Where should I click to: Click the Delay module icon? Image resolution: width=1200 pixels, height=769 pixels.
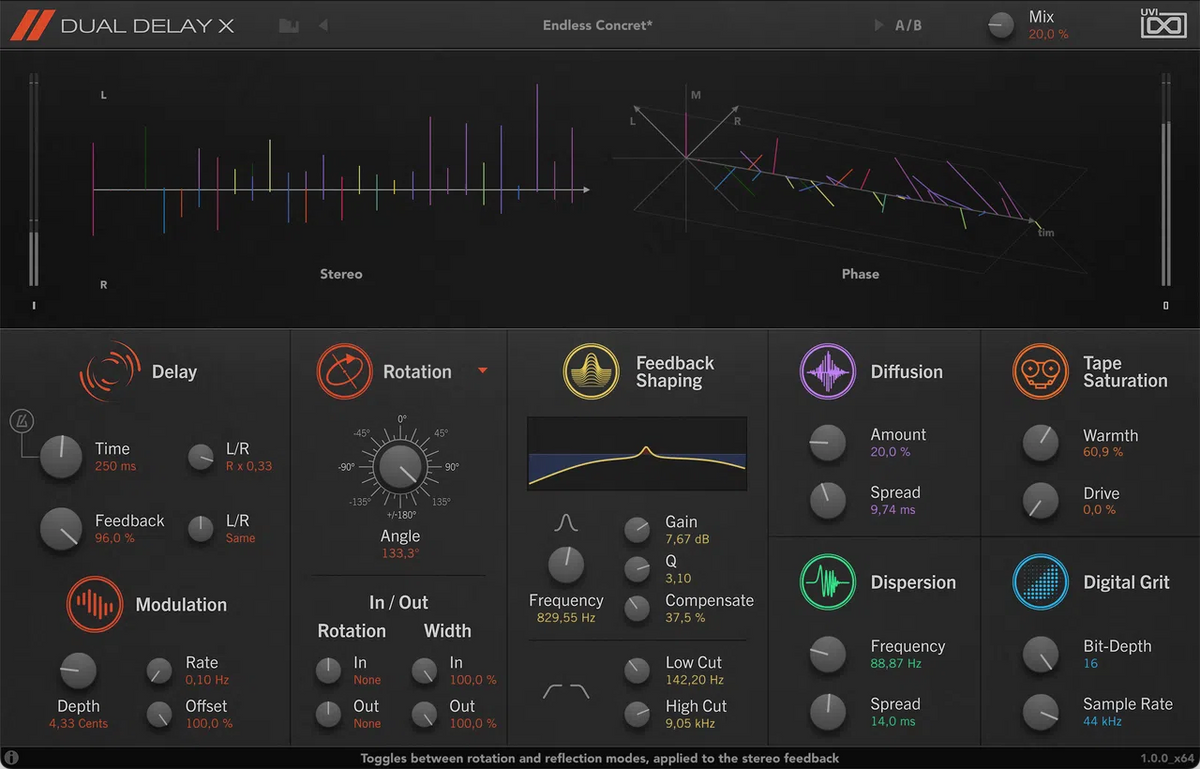(x=110, y=371)
